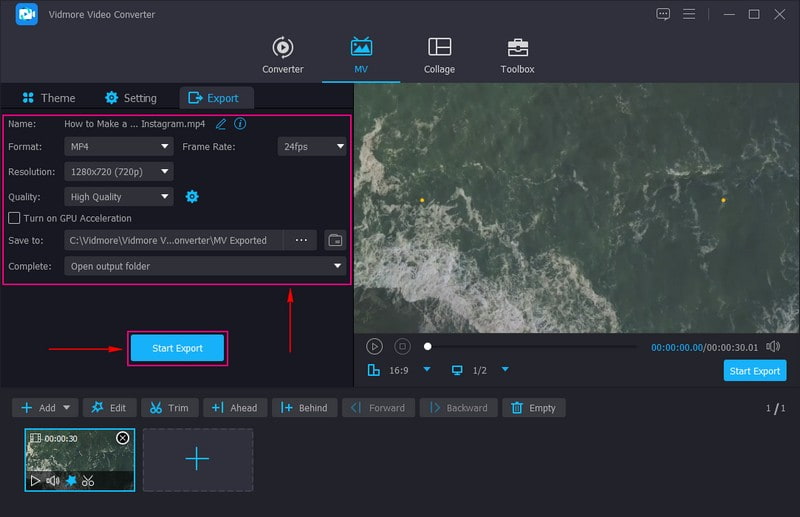Click the scissors icon on the clip thumbnail

(x=88, y=481)
